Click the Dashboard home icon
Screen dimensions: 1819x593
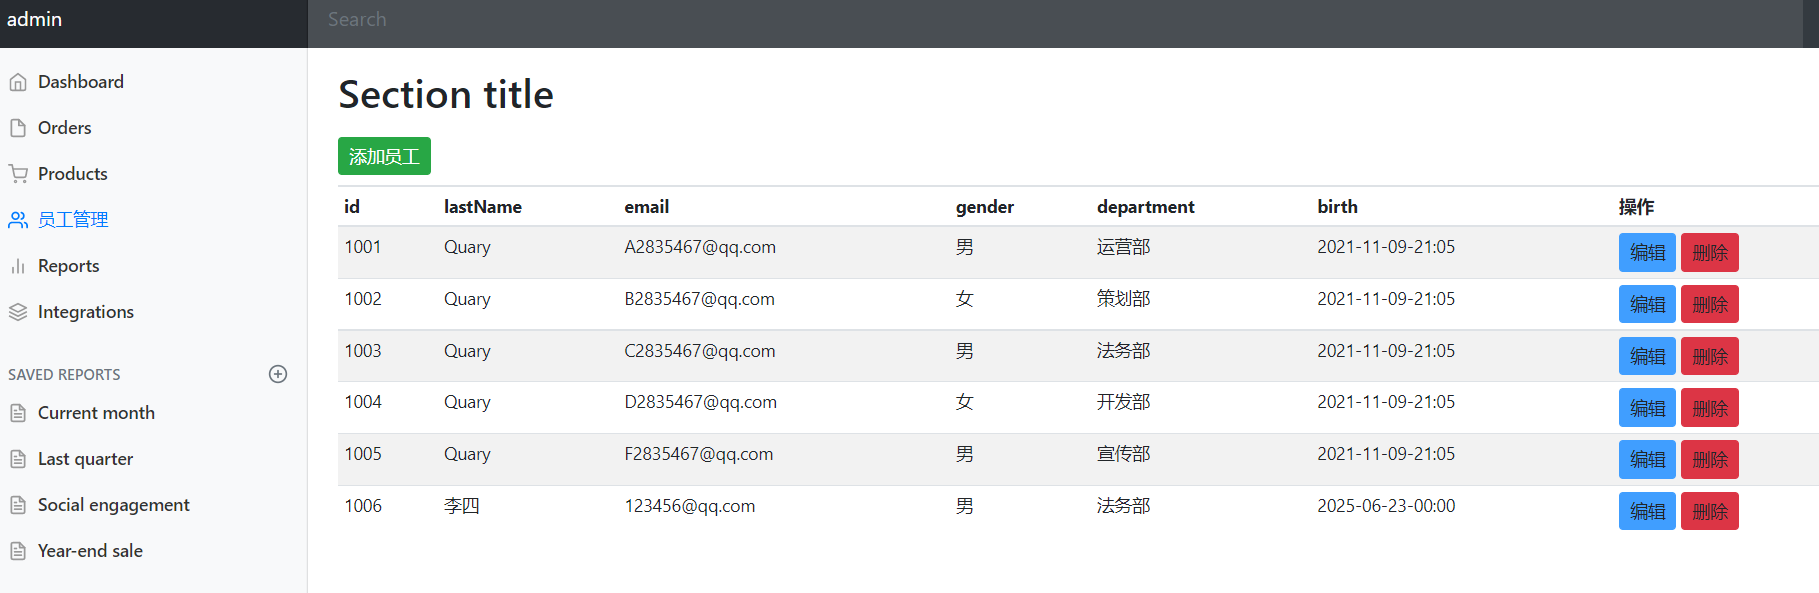(18, 82)
